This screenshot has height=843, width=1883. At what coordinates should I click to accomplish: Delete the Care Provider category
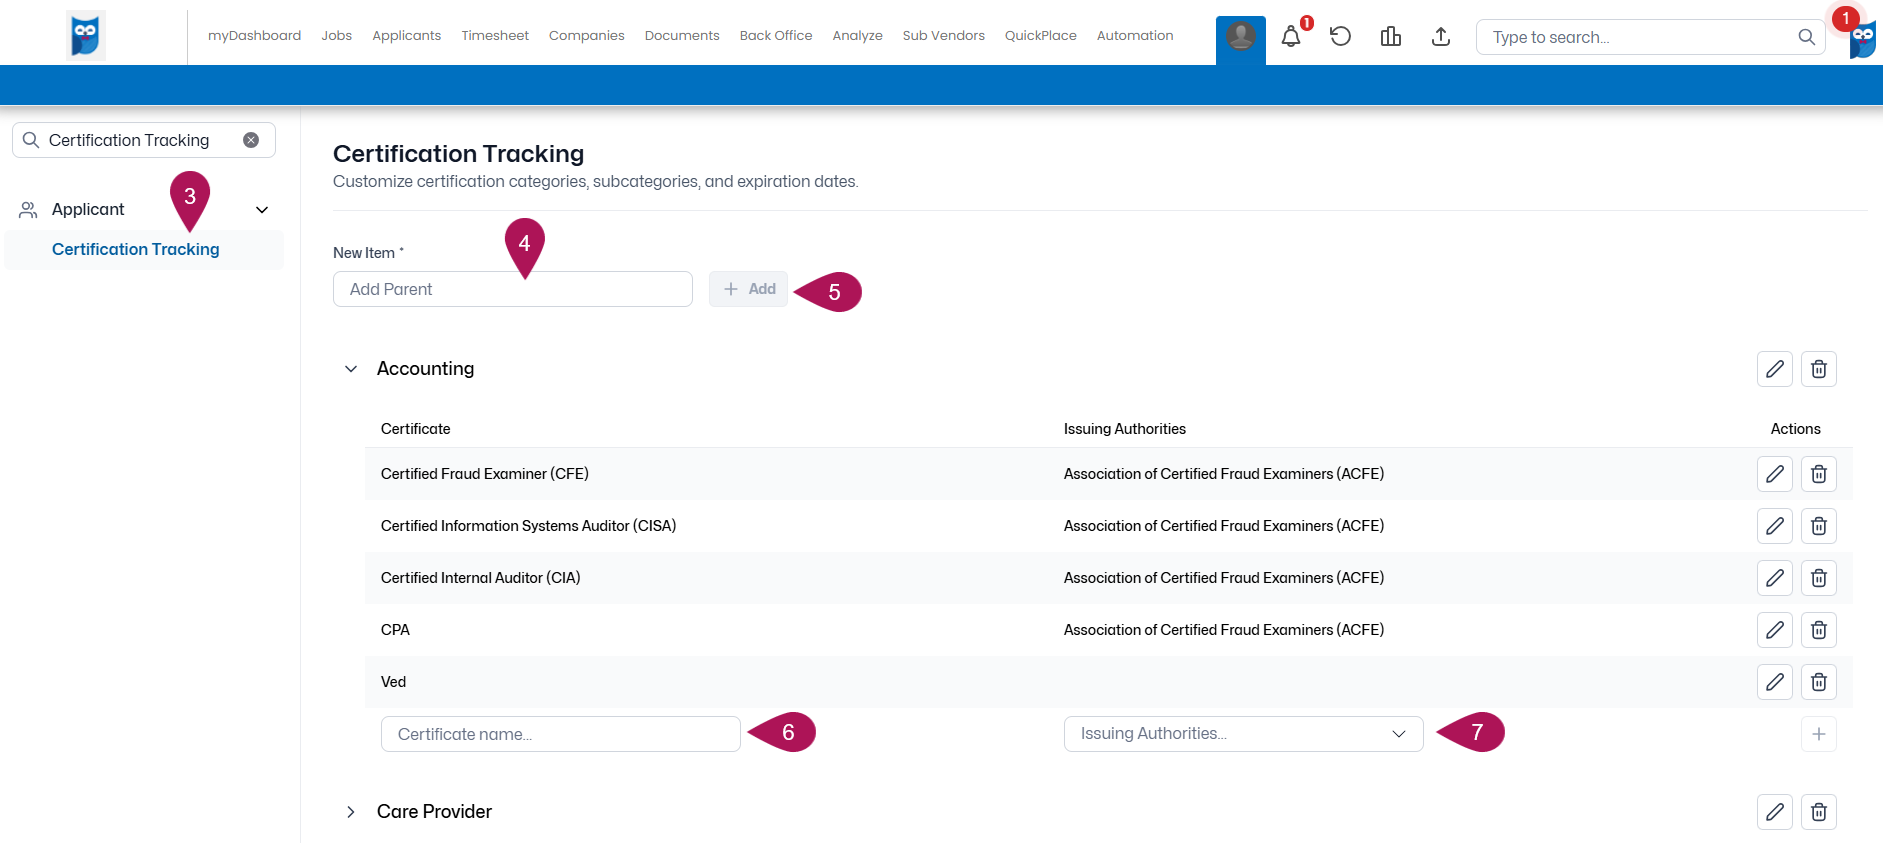[x=1818, y=812]
